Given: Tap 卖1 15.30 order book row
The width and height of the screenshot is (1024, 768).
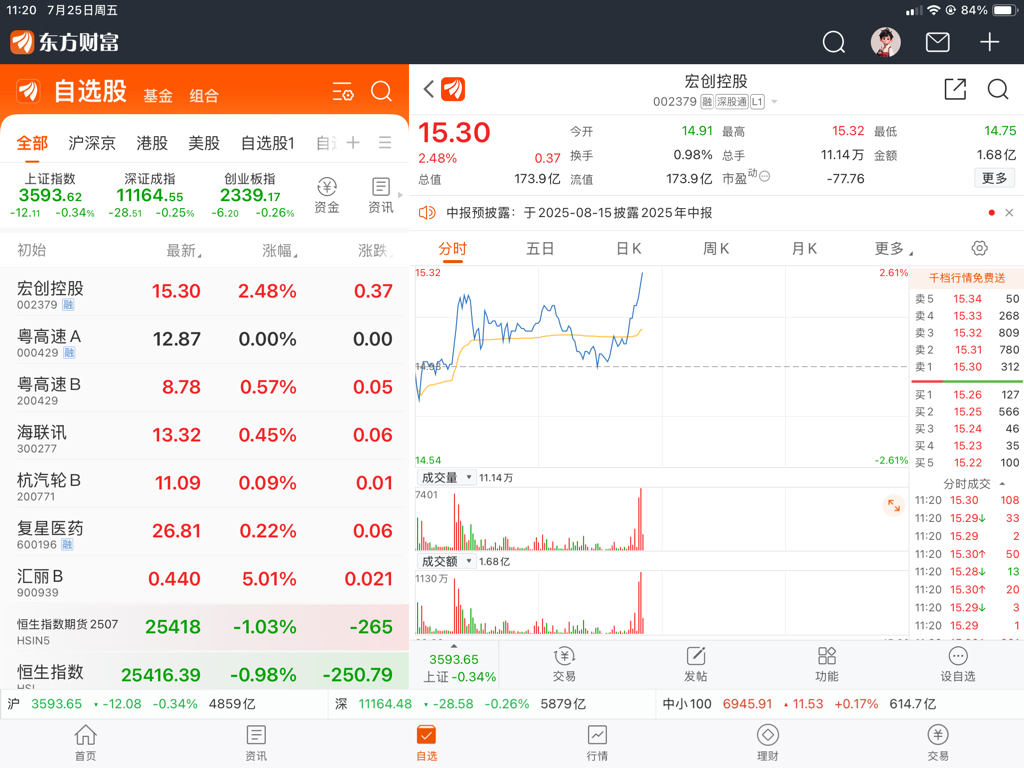Looking at the screenshot, I should point(967,367).
